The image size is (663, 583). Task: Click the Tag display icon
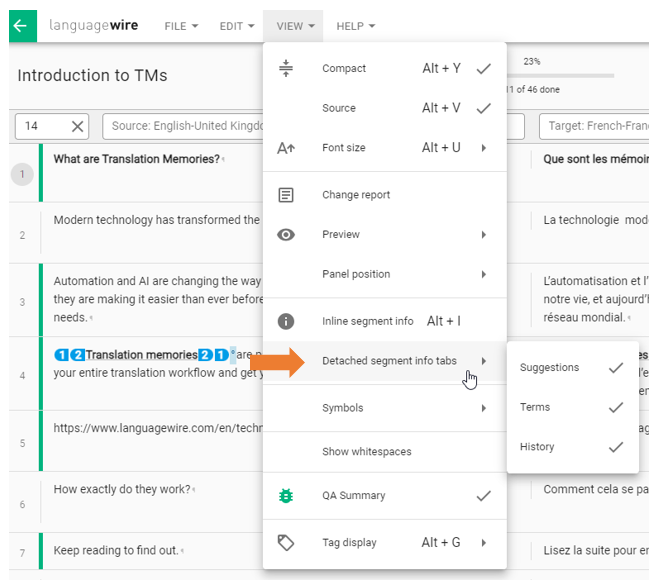286,543
